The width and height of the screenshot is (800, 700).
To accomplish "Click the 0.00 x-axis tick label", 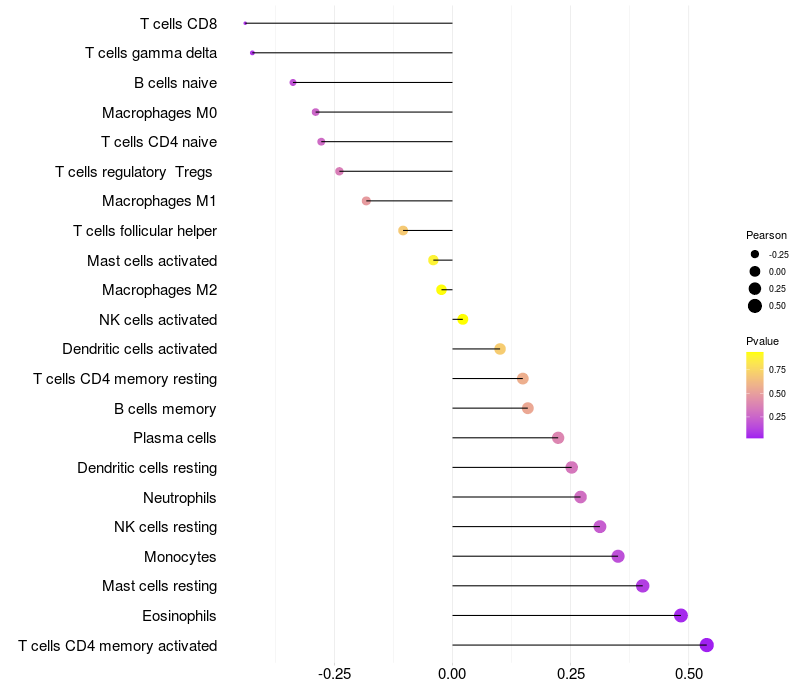I will click(x=452, y=674).
